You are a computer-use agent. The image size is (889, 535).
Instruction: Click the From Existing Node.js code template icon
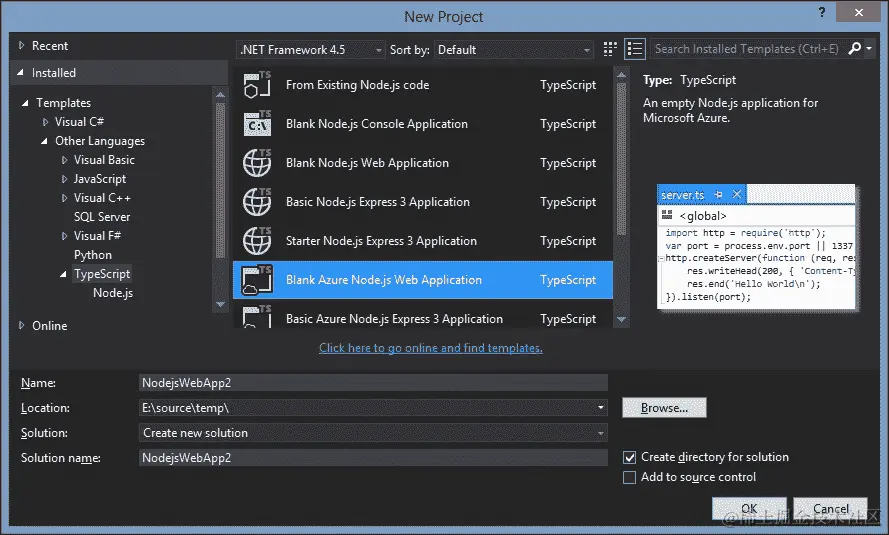point(257,85)
